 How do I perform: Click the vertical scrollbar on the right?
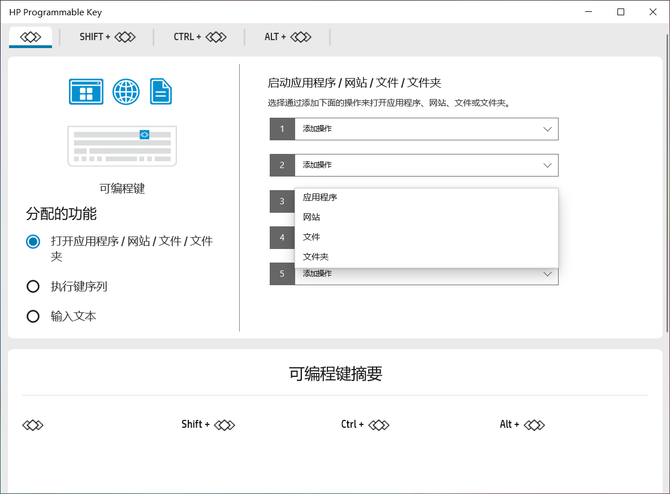pyautogui.click(x=667, y=184)
